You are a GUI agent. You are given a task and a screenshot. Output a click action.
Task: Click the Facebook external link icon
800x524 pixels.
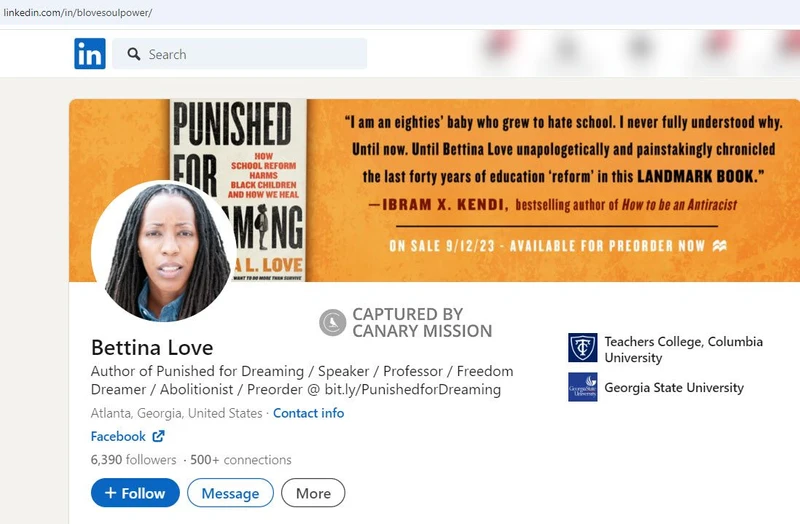(x=159, y=436)
